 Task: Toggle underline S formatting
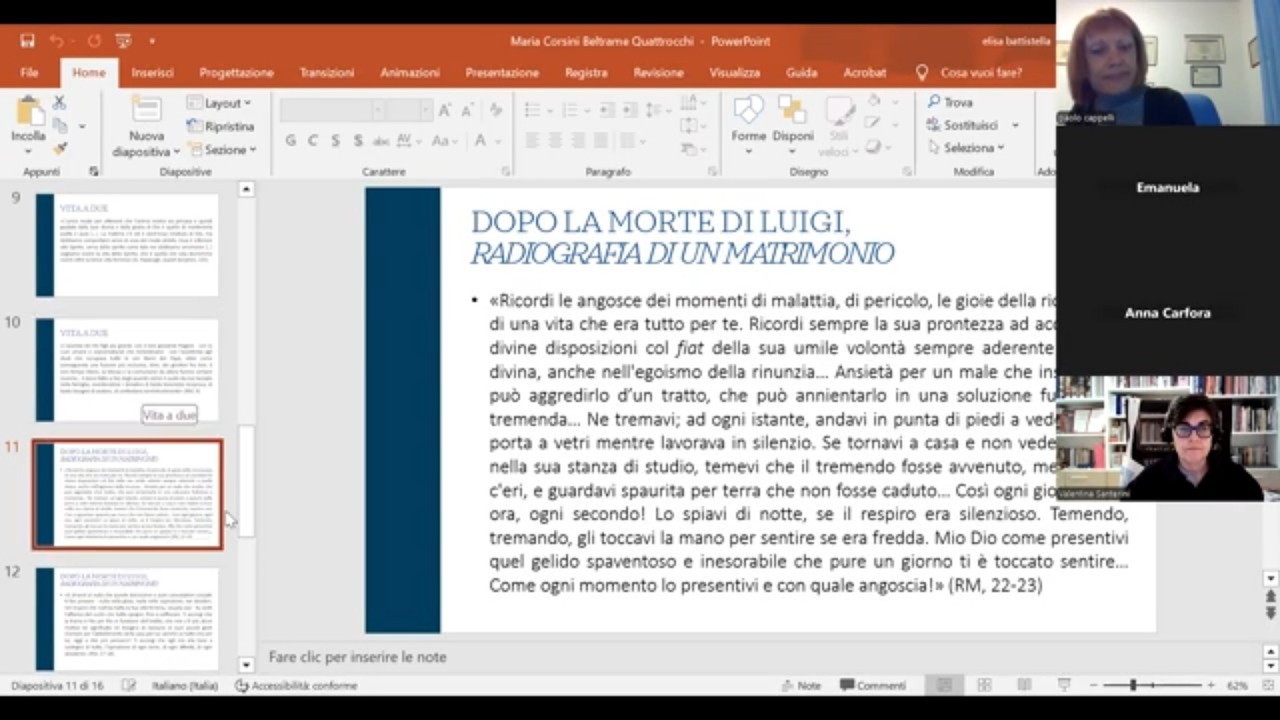(336, 141)
